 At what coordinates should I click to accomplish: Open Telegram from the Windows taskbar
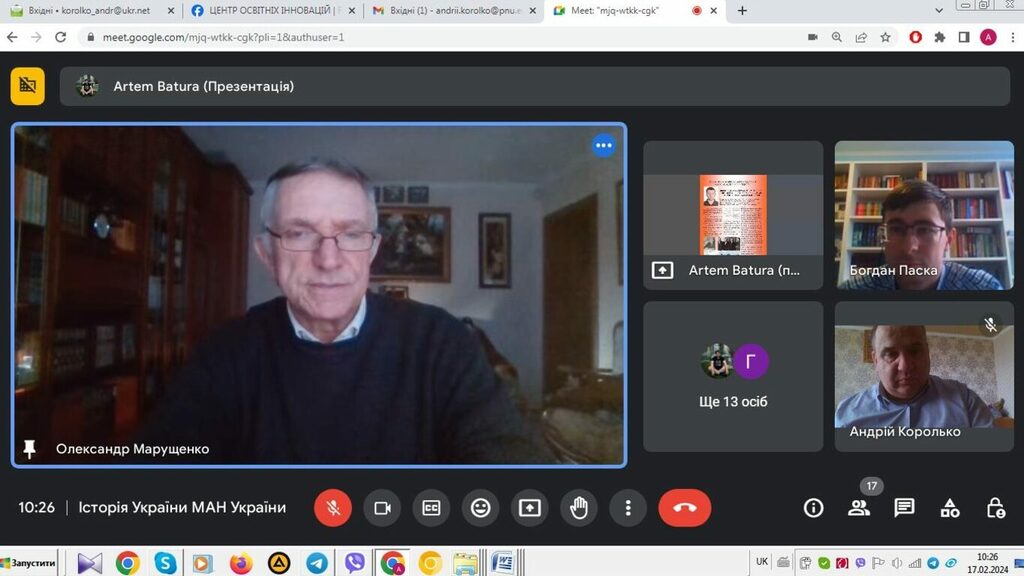coord(317,563)
